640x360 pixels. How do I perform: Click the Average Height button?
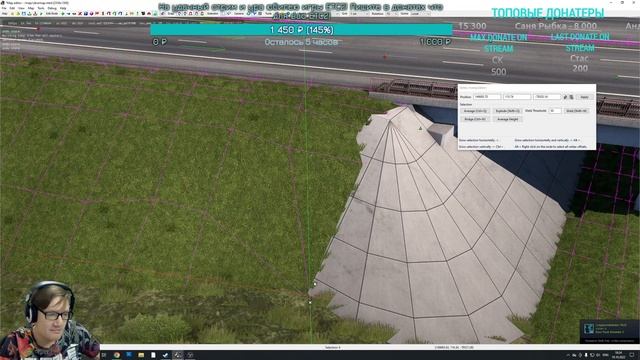pos(507,119)
